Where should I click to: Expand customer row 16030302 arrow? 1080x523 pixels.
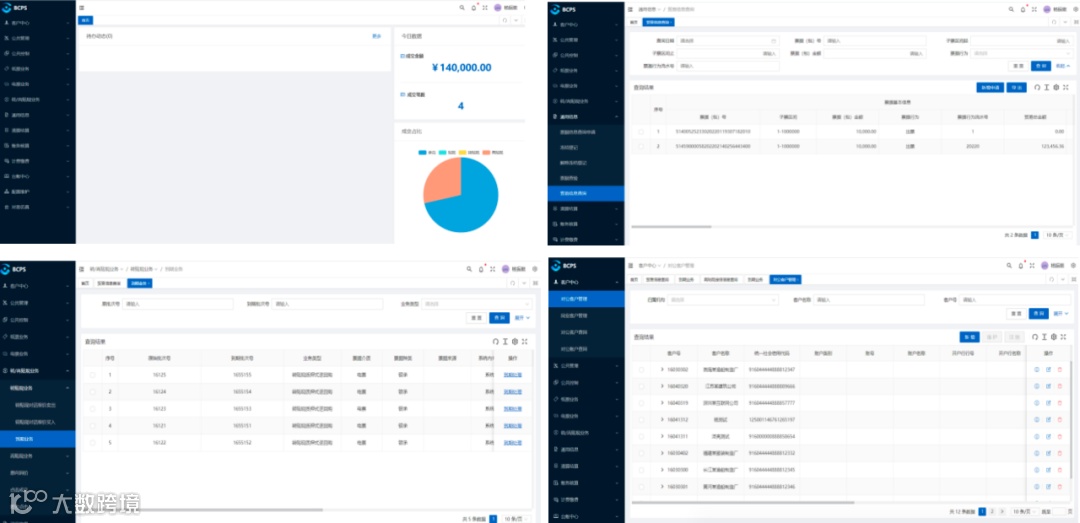(x=662, y=370)
